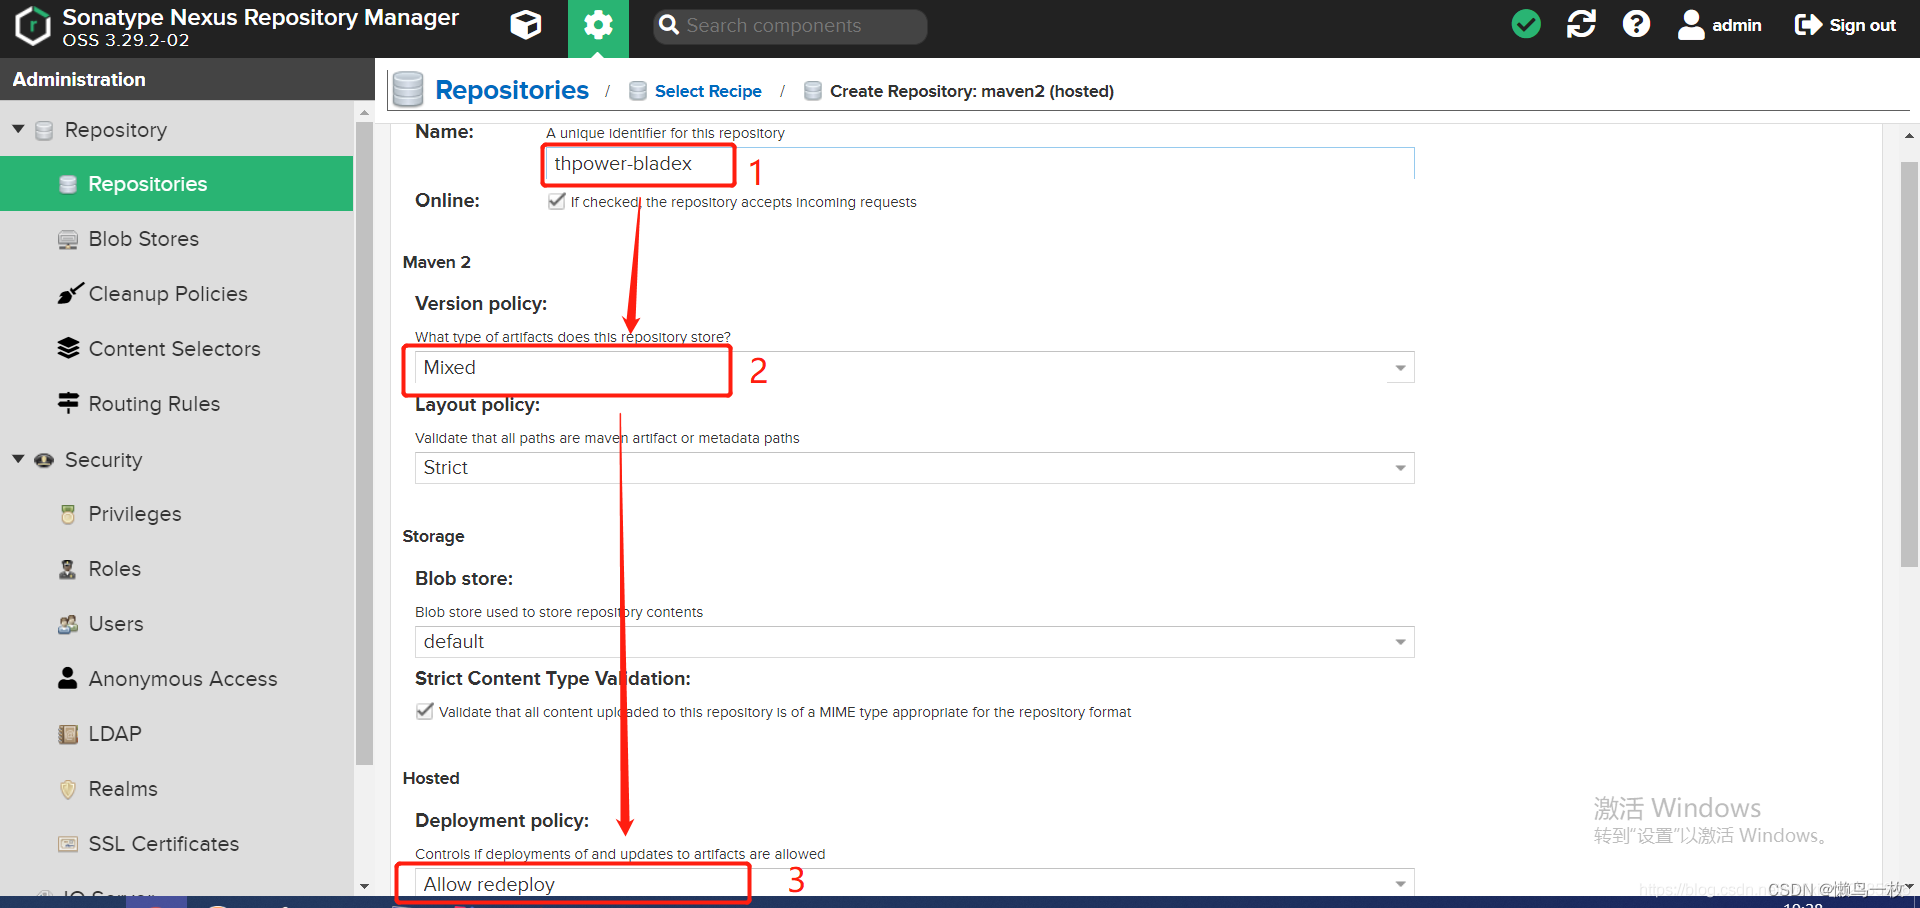
Task: Click the Cleanup Policies broom icon
Action: [x=69, y=293]
